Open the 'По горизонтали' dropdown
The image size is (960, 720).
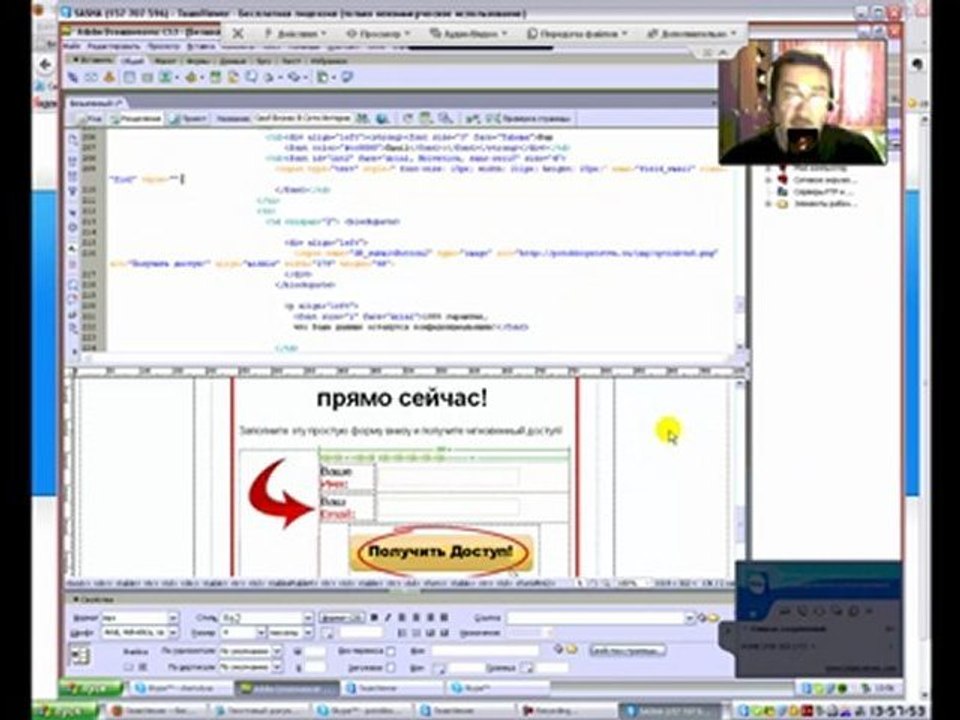pos(277,651)
